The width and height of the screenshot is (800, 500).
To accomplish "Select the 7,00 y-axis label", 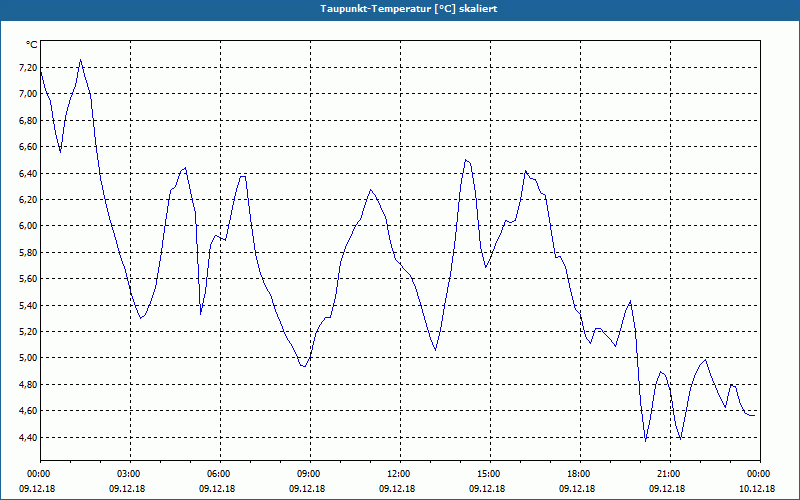I will (28, 94).
